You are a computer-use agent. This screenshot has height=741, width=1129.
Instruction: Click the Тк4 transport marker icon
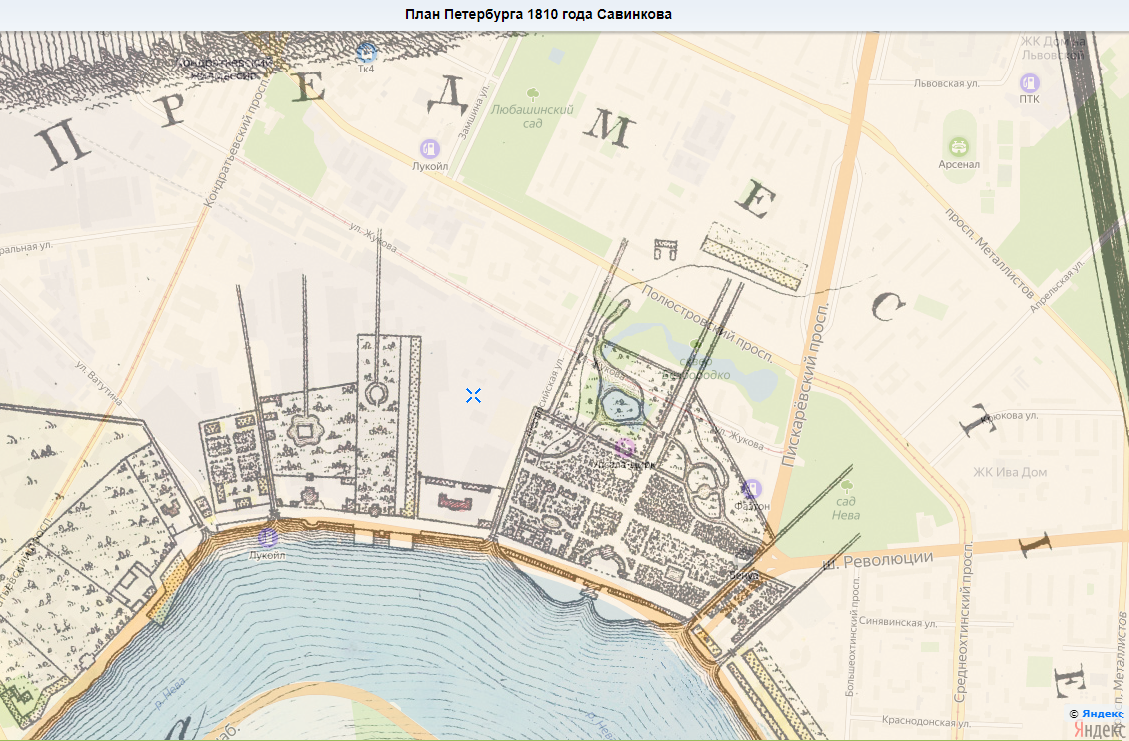pos(366,52)
